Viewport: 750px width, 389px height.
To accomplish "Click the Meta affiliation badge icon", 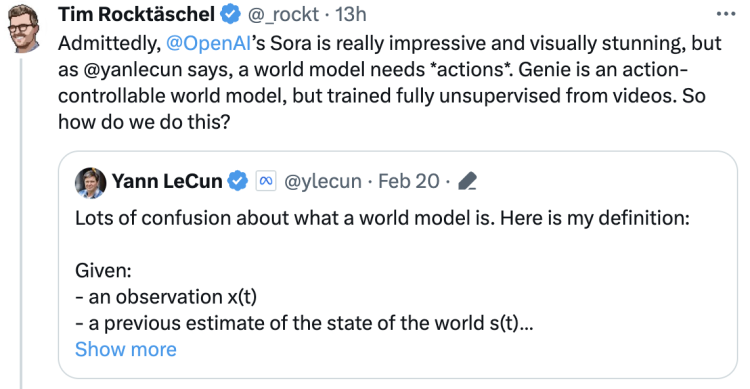I will pyautogui.click(x=266, y=181).
